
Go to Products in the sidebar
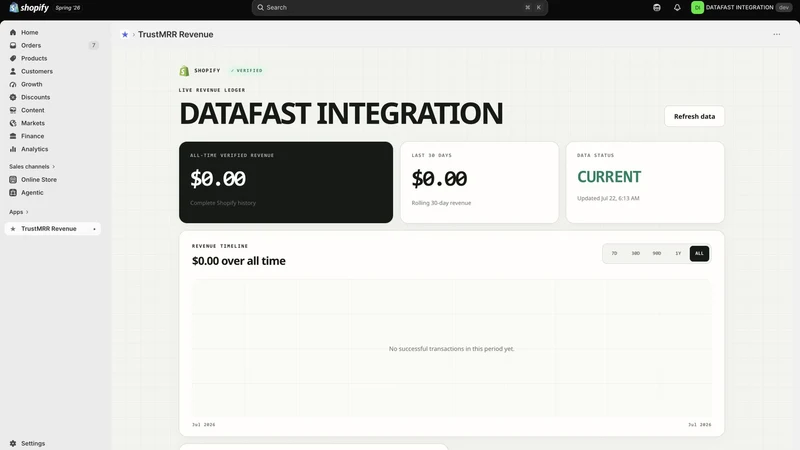click(34, 58)
